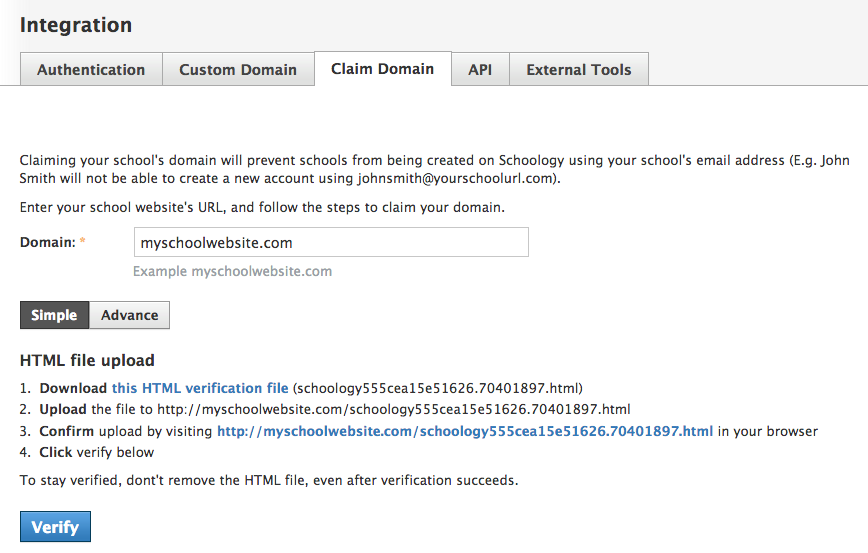Click the Integration page heading
Image resolution: width=868 pixels, height=553 pixels.
(76, 25)
